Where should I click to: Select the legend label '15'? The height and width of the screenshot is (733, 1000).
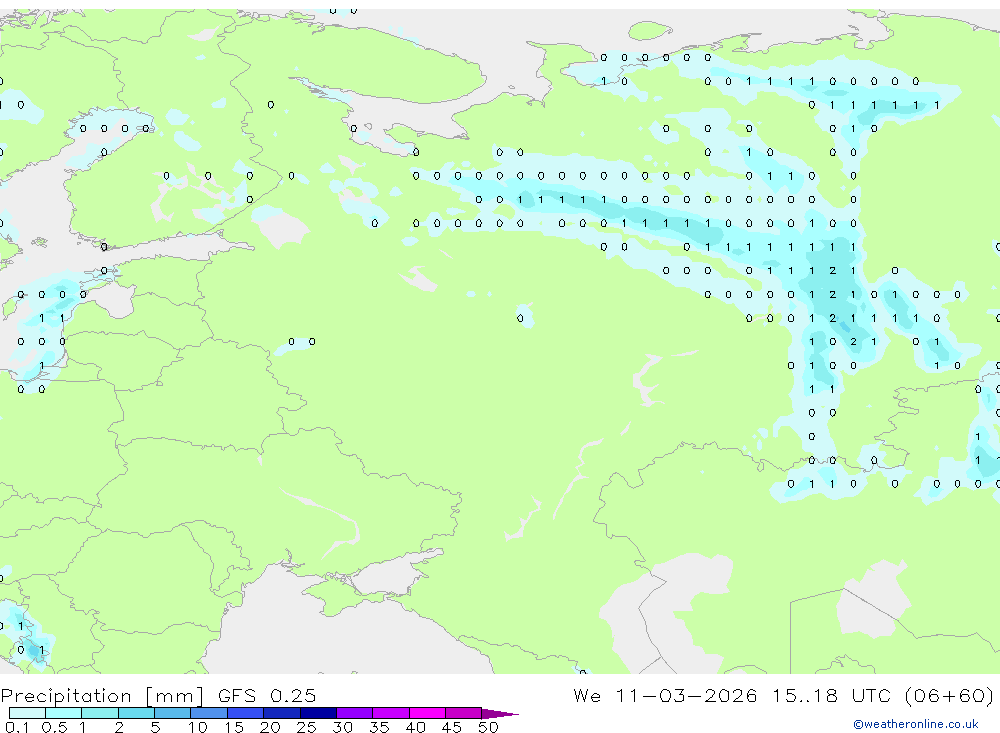coord(234,727)
